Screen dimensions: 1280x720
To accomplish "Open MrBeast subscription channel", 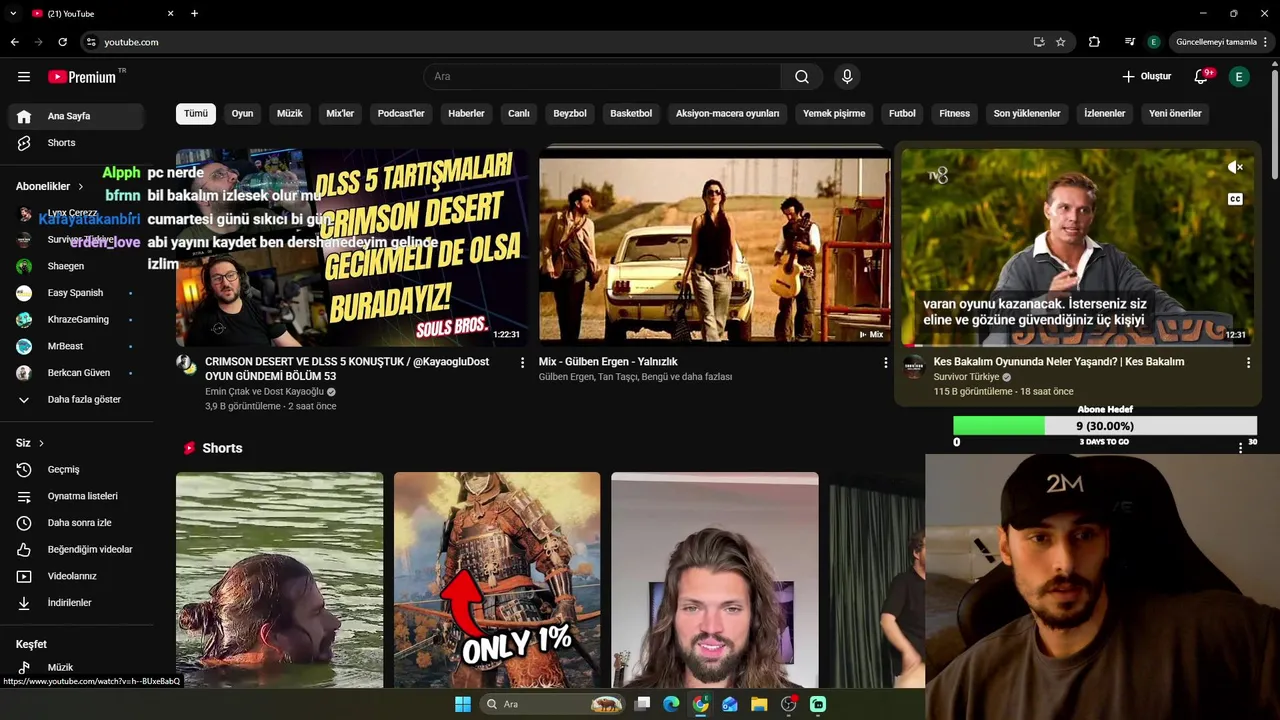I will 77,346.
